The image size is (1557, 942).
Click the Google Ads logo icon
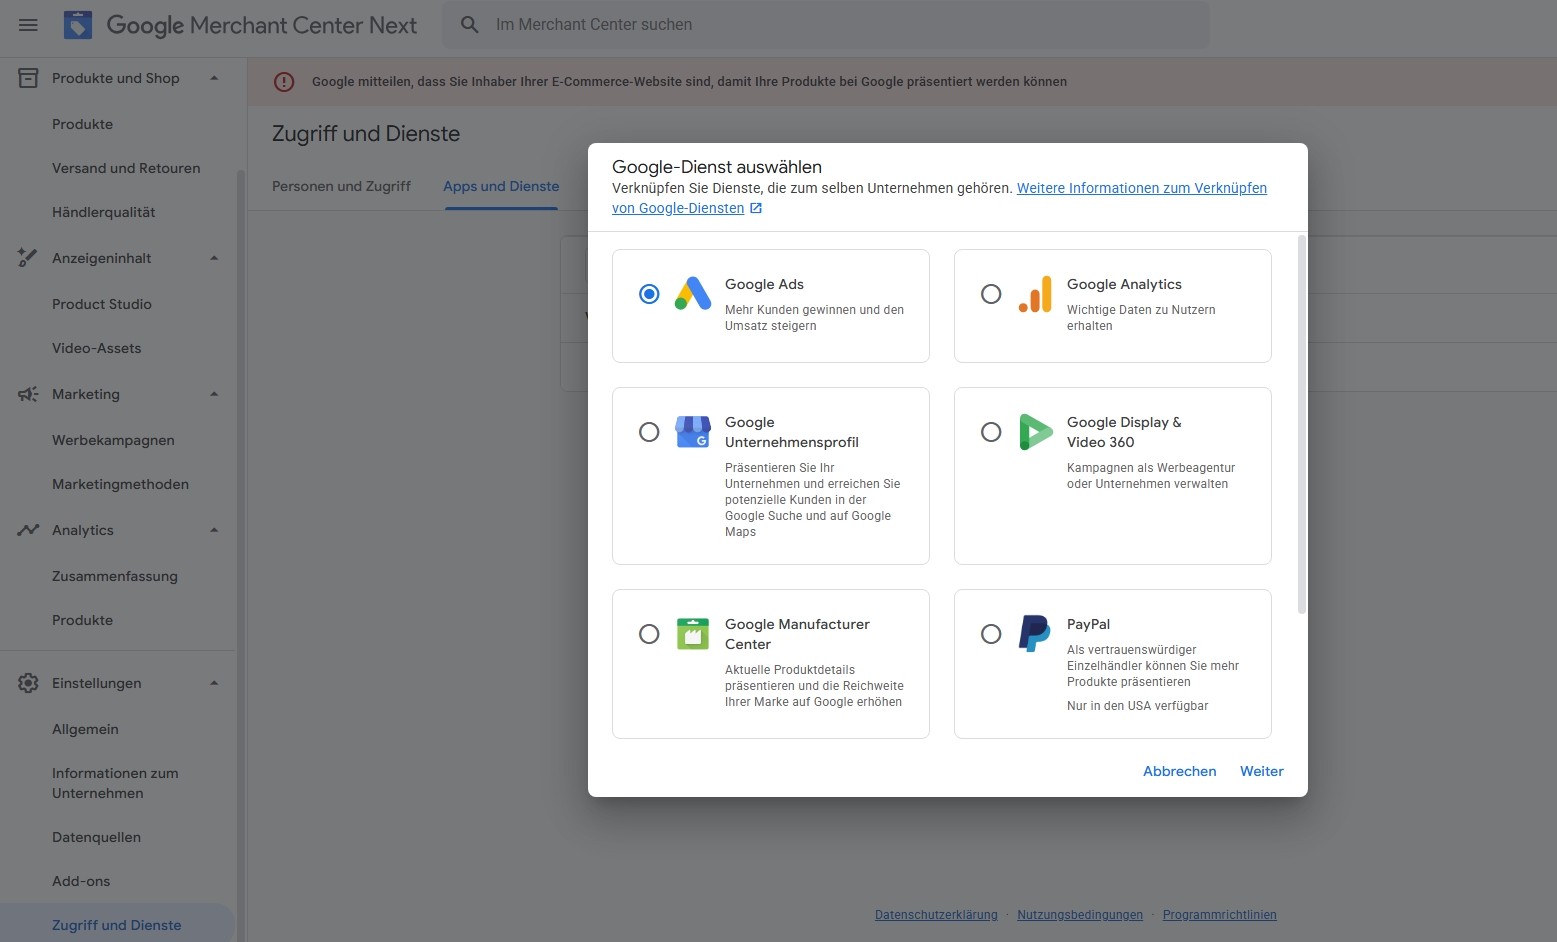pyautogui.click(x=692, y=294)
